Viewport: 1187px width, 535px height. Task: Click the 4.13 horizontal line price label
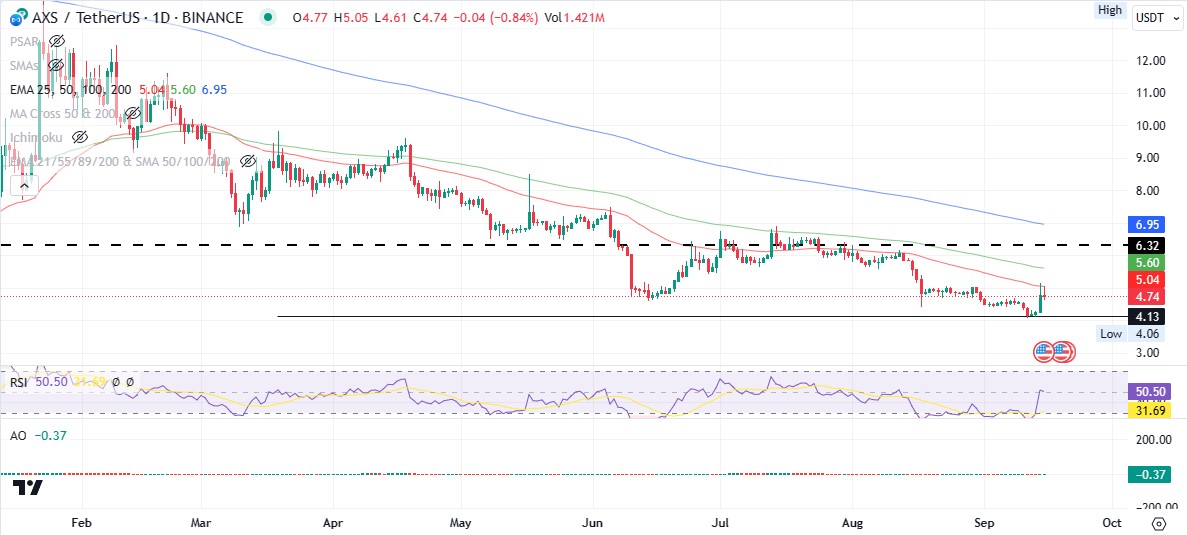point(1148,316)
